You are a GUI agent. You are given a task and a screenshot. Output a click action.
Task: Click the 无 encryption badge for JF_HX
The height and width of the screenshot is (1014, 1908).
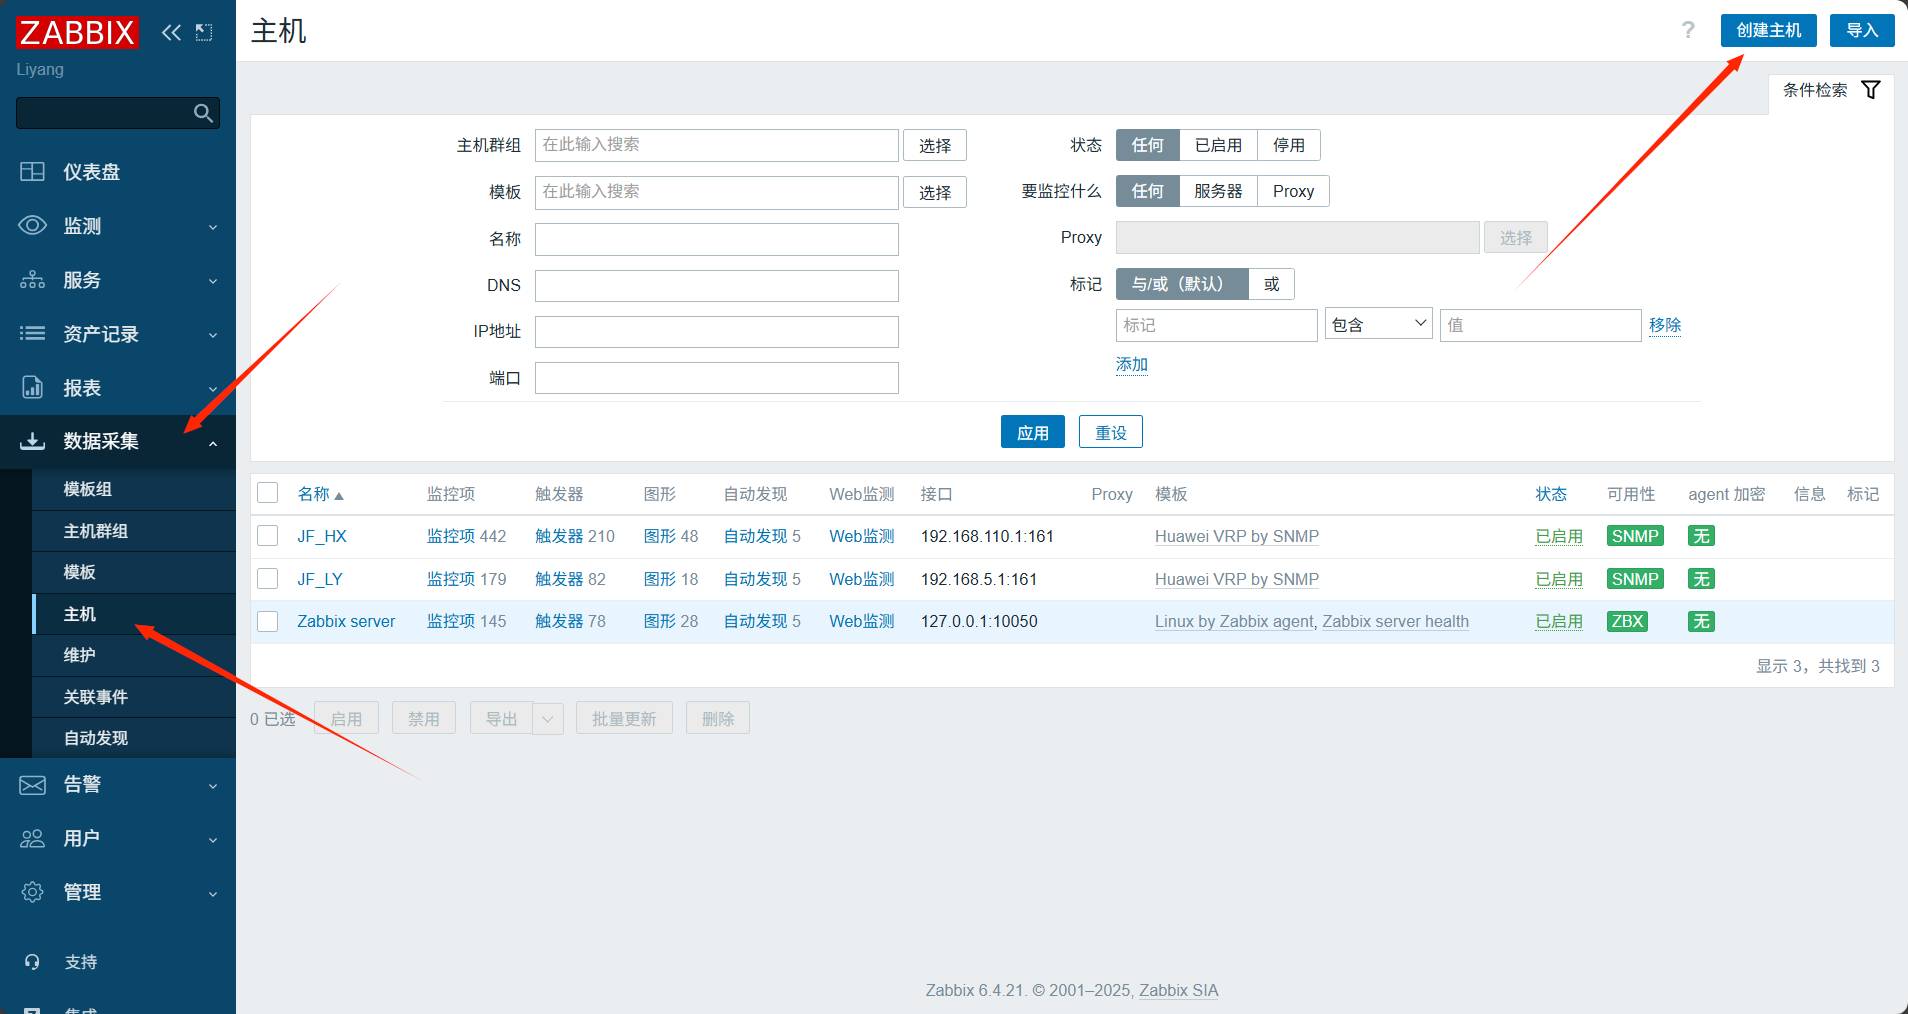(x=1701, y=536)
